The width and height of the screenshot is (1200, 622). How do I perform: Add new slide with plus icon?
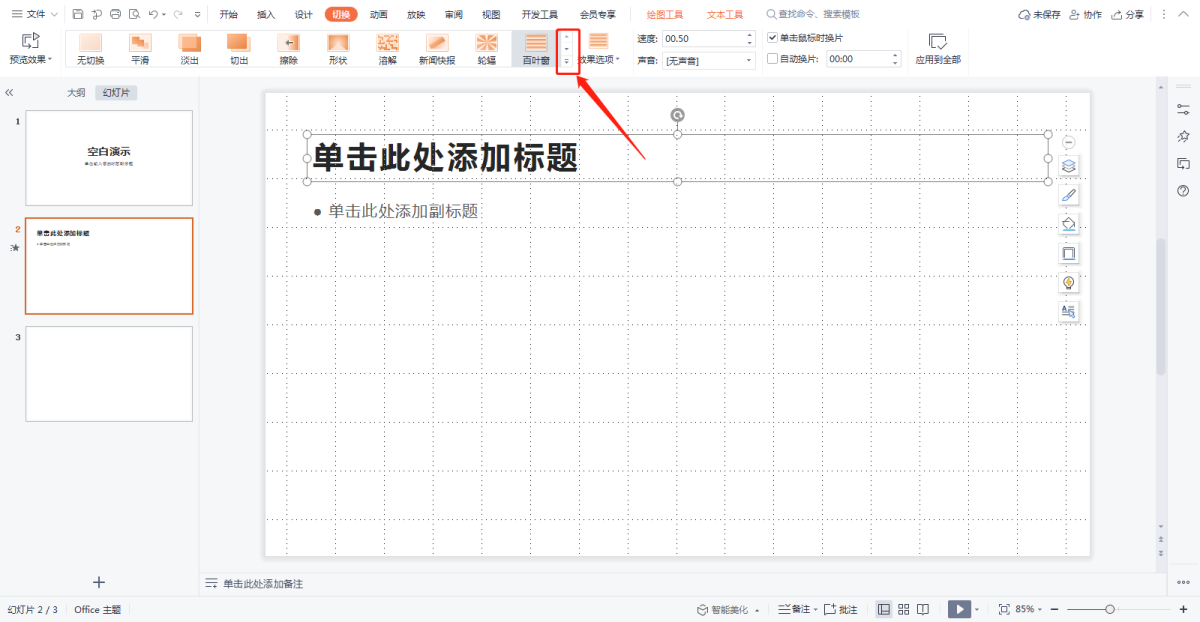pyautogui.click(x=99, y=582)
